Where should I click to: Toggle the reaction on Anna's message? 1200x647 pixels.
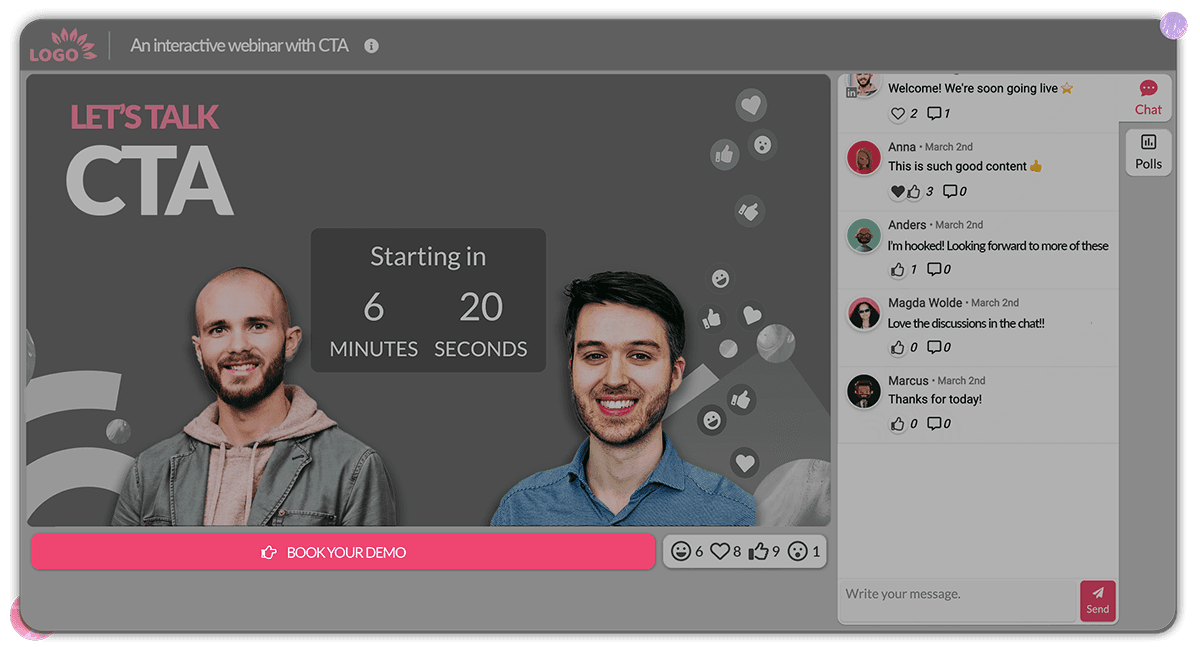pyautogui.click(x=905, y=191)
